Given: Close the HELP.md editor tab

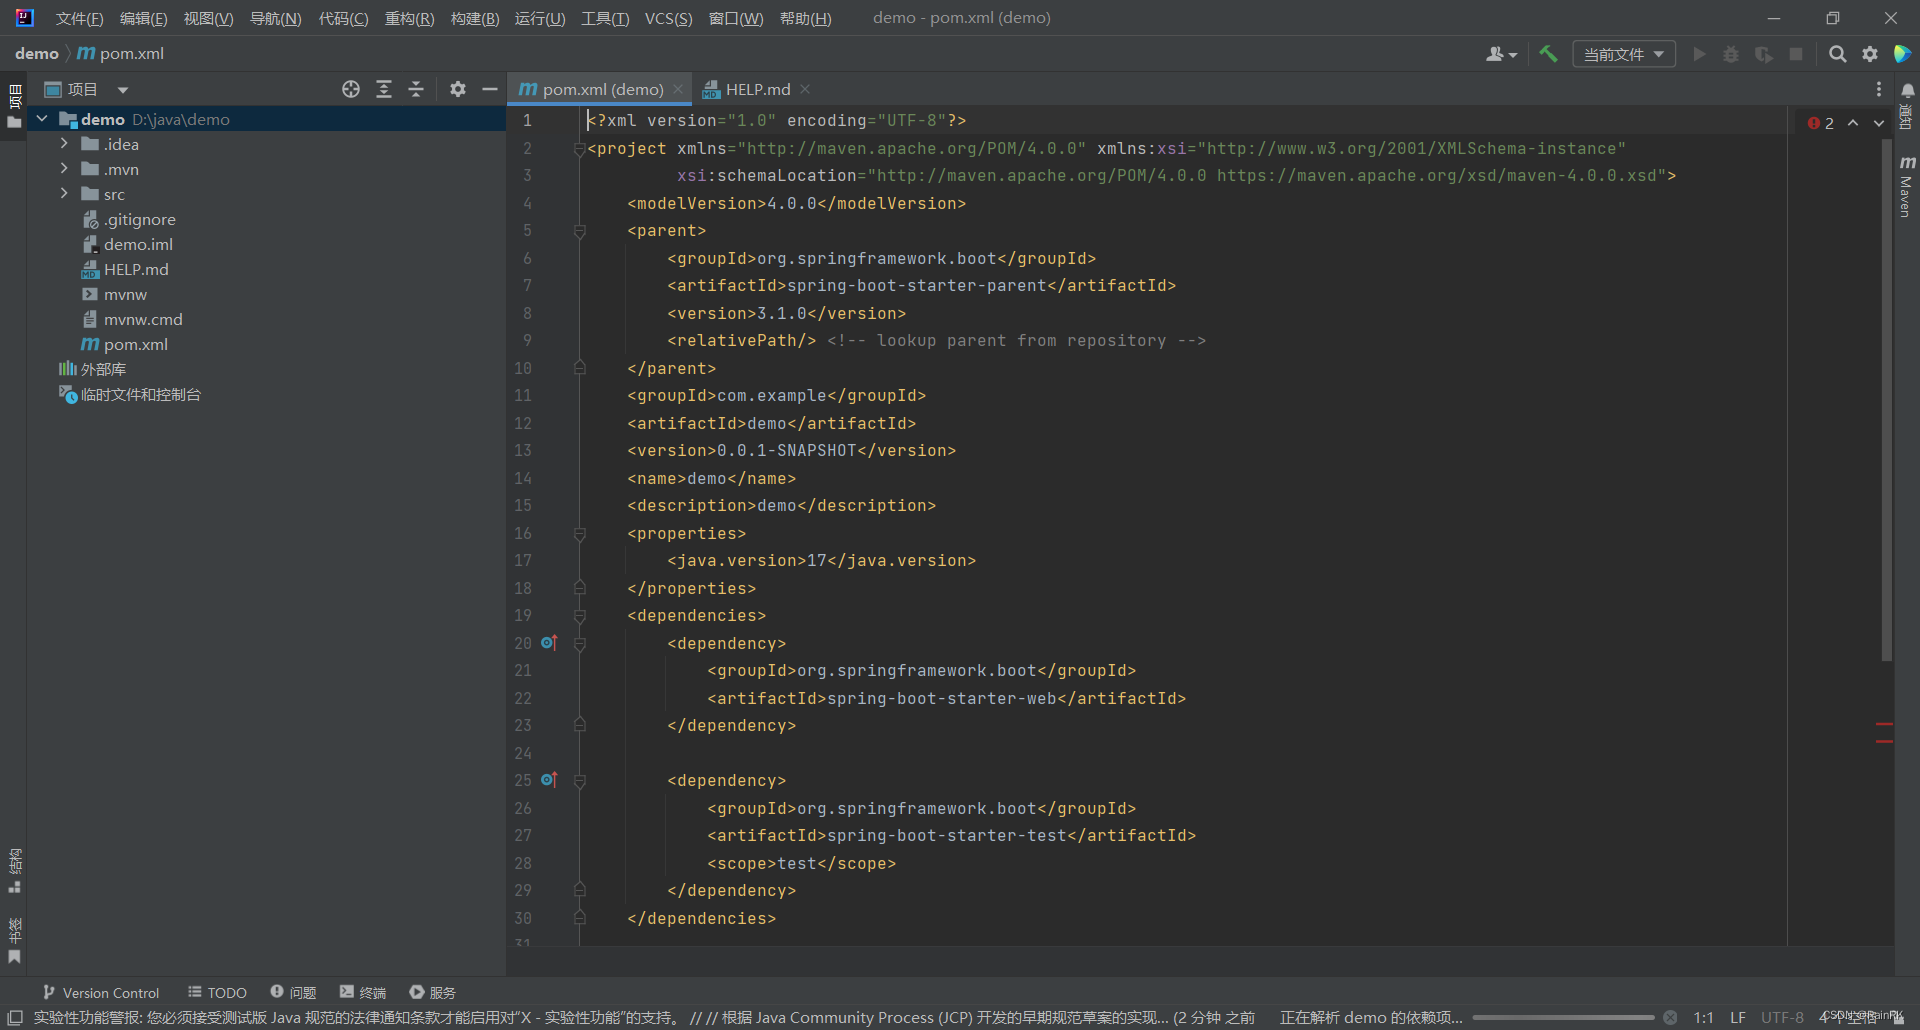Looking at the screenshot, I should (805, 89).
